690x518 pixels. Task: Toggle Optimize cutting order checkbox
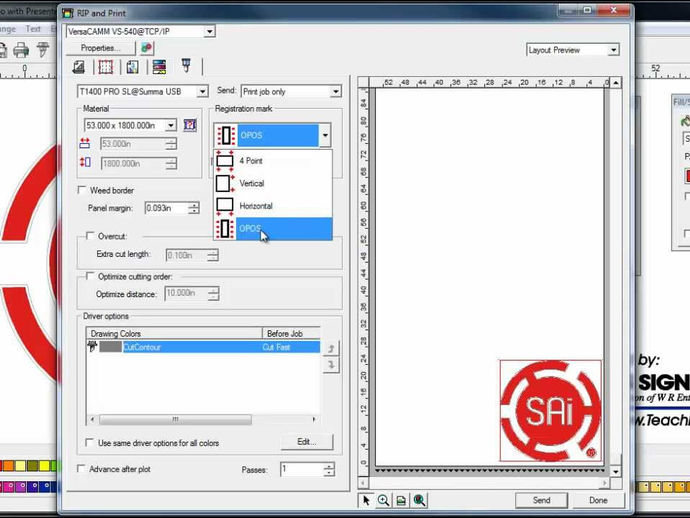point(90,276)
